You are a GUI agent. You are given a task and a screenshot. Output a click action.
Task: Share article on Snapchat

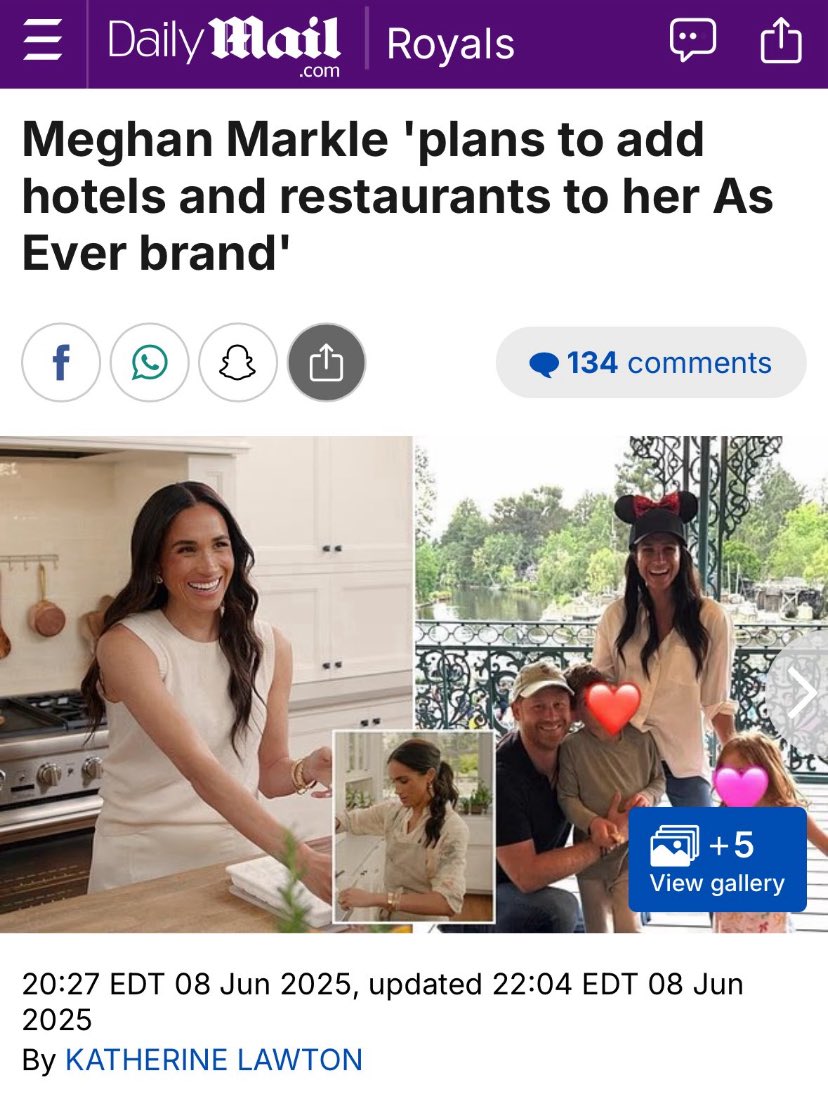(x=238, y=362)
